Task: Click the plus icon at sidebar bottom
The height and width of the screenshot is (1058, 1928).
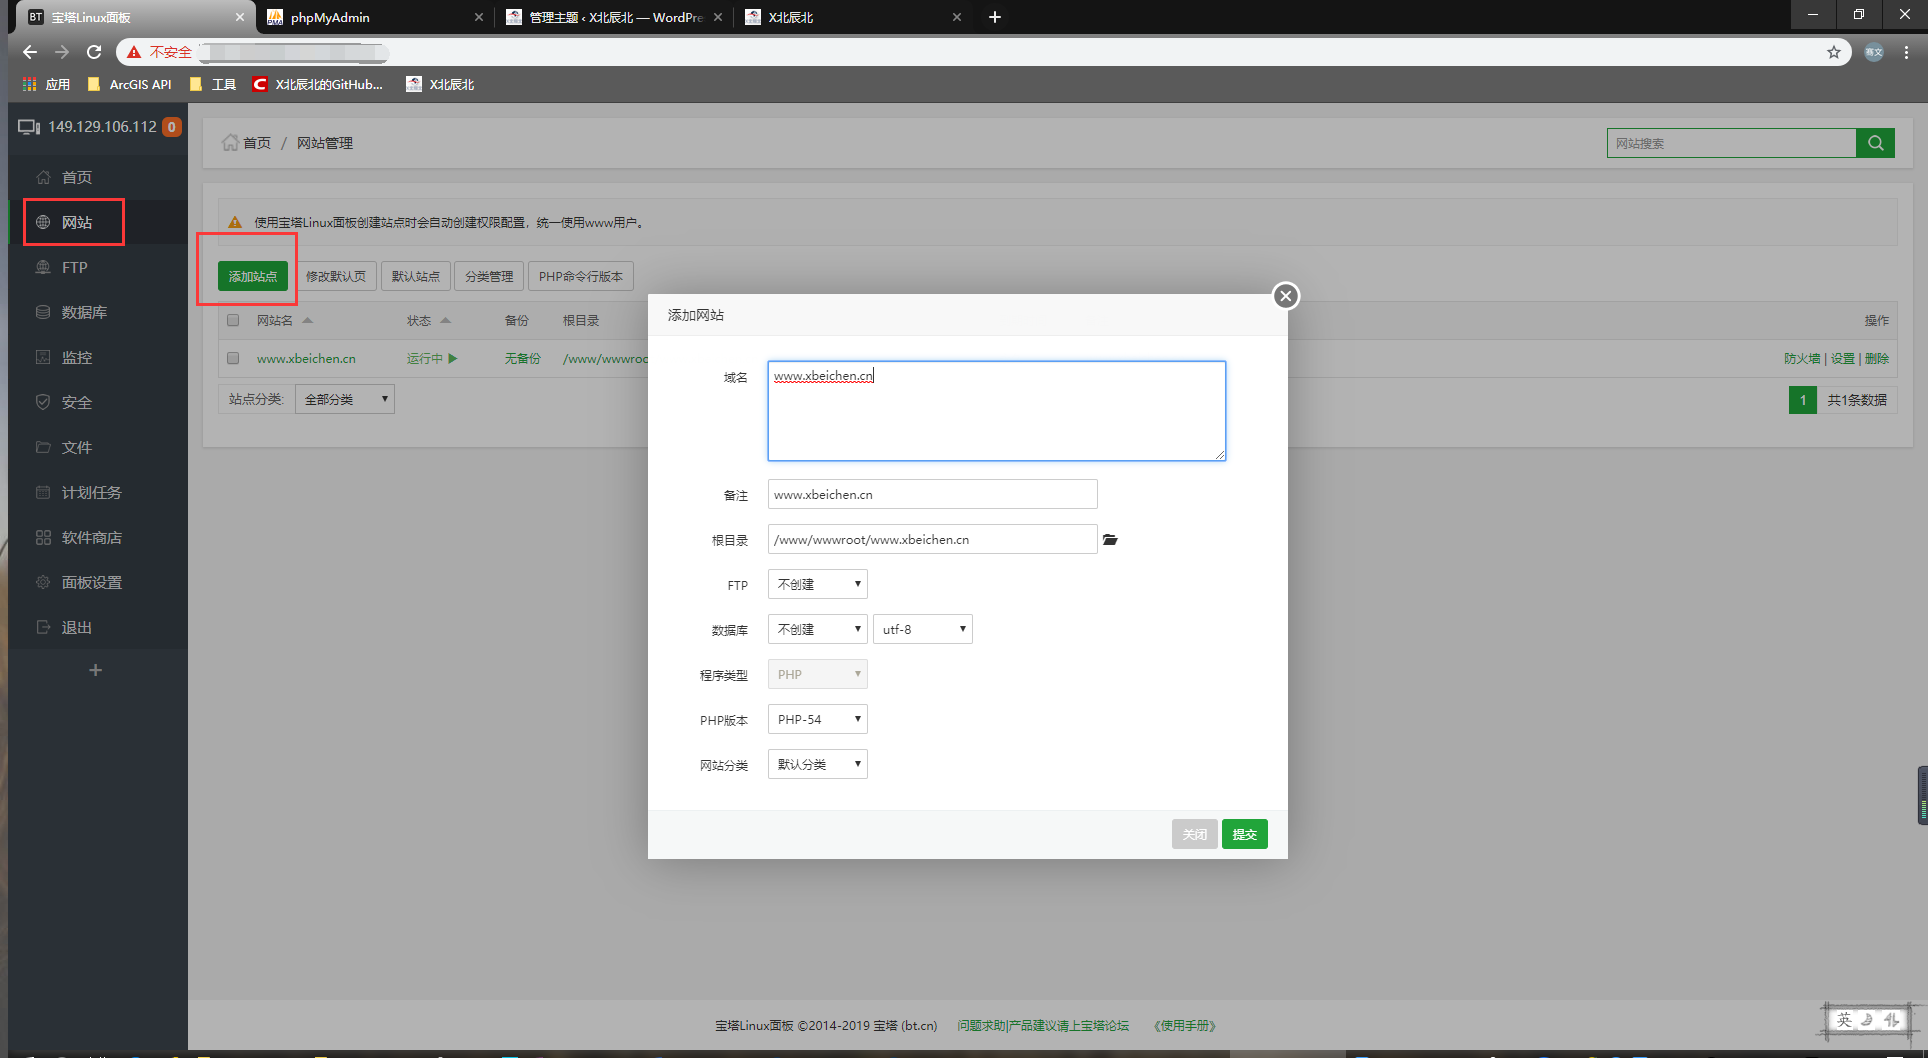Action: pyautogui.click(x=95, y=670)
